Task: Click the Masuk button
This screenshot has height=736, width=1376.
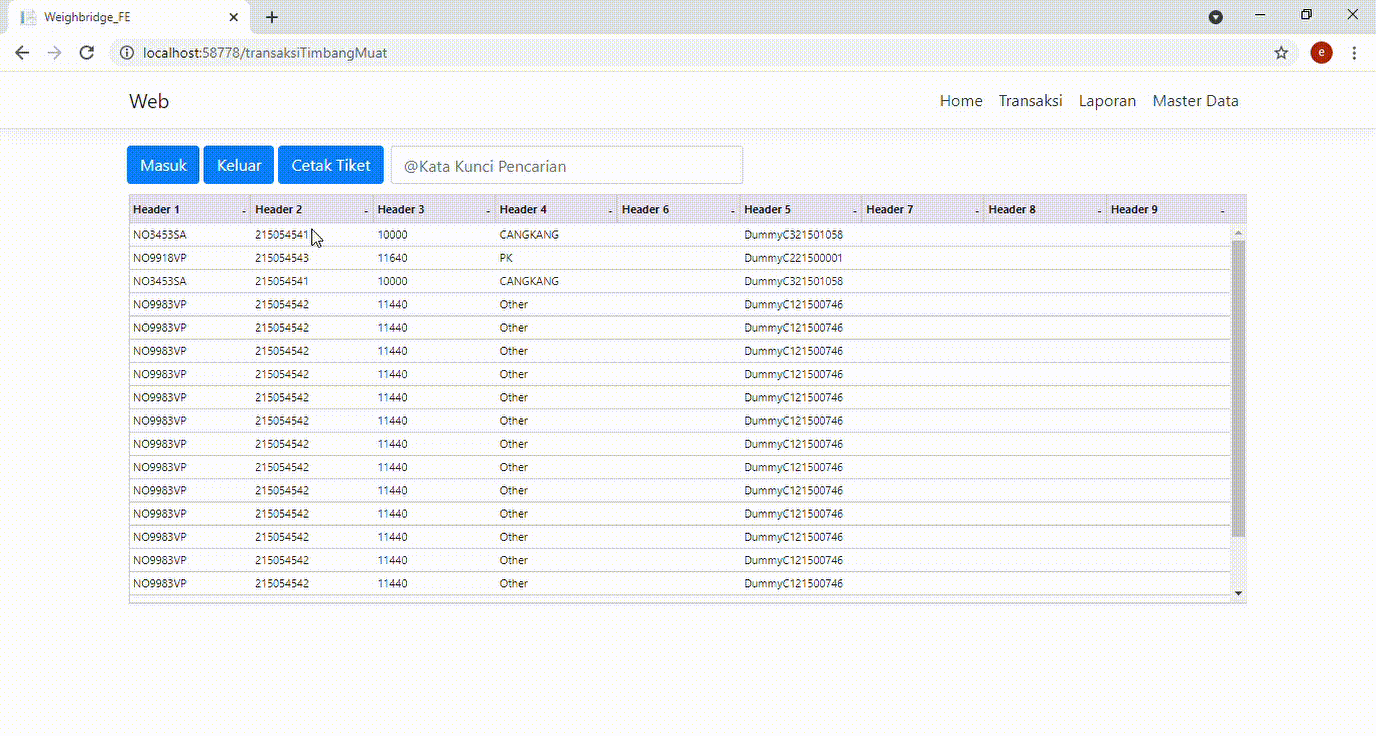Action: [163, 165]
